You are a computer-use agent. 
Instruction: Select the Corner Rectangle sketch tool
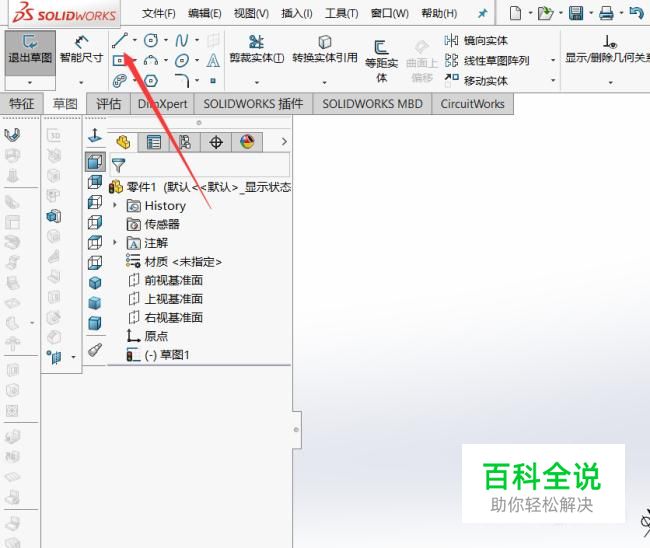tap(119, 61)
